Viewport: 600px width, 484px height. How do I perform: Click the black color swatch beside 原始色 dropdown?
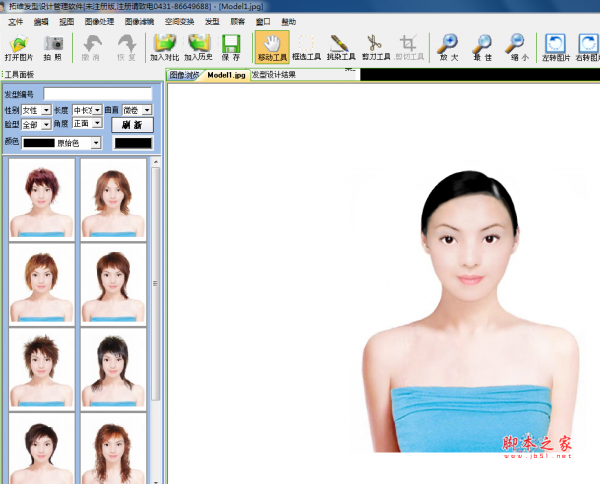coord(133,143)
